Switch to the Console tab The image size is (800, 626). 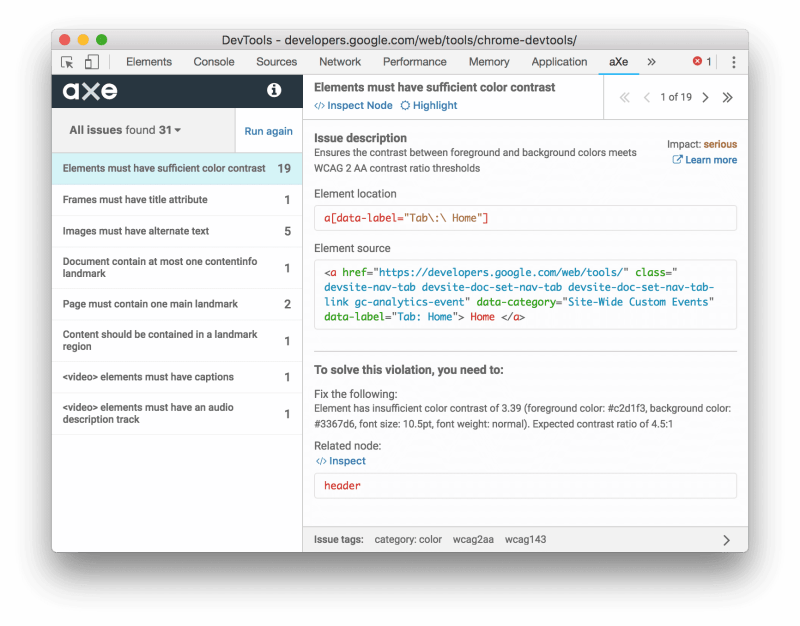coord(214,62)
